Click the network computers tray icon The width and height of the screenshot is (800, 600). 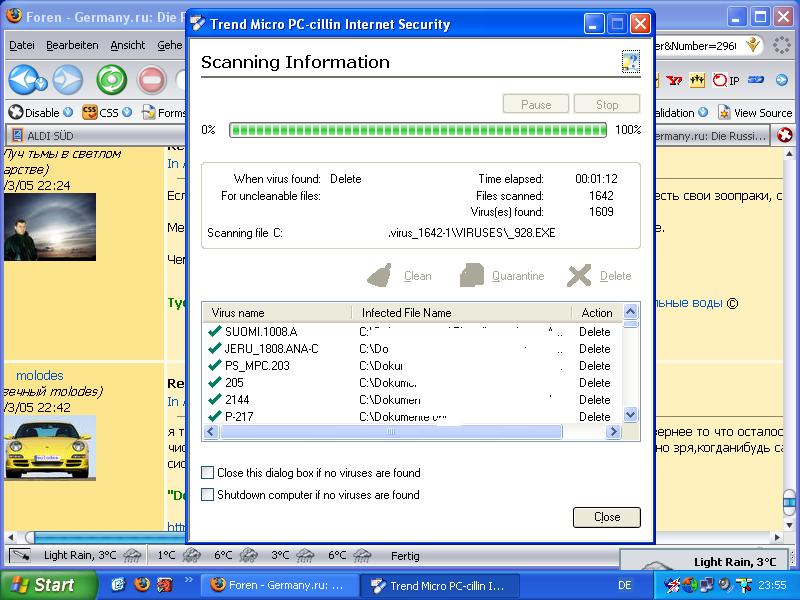[x=707, y=585]
